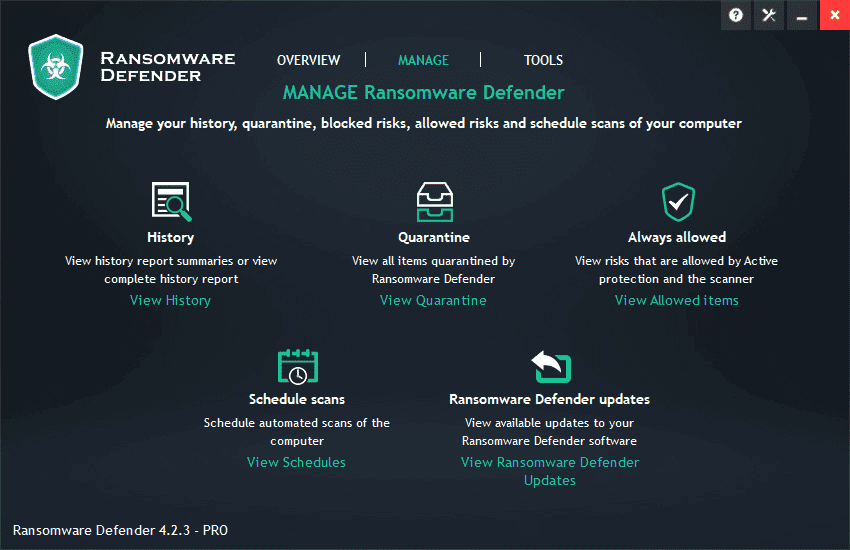Click the Quarantine inbox tray icon
Image resolution: width=850 pixels, height=550 pixels.
coord(435,202)
